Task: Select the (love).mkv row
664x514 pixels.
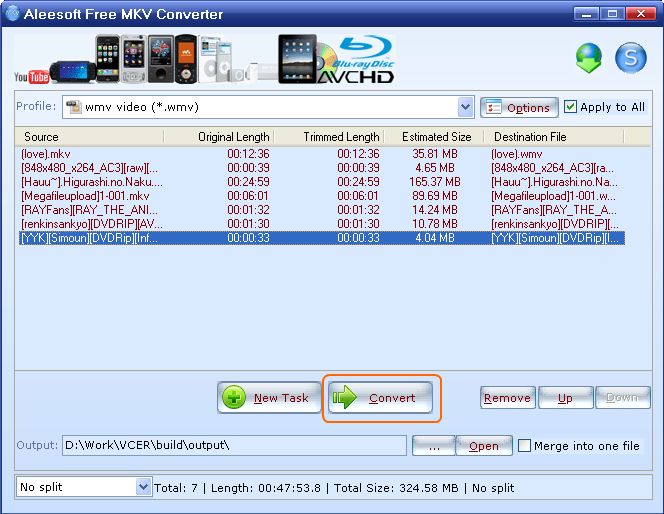Action: tap(322, 154)
